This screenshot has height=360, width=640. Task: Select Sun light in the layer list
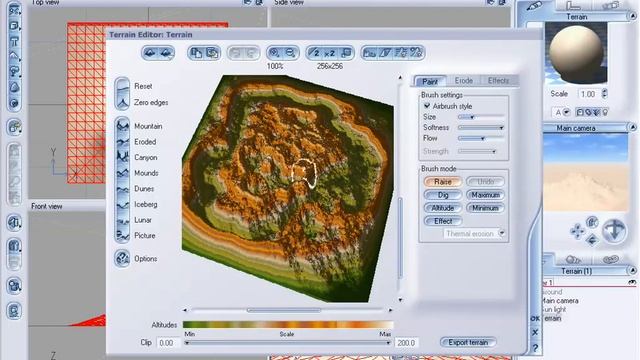point(555,310)
